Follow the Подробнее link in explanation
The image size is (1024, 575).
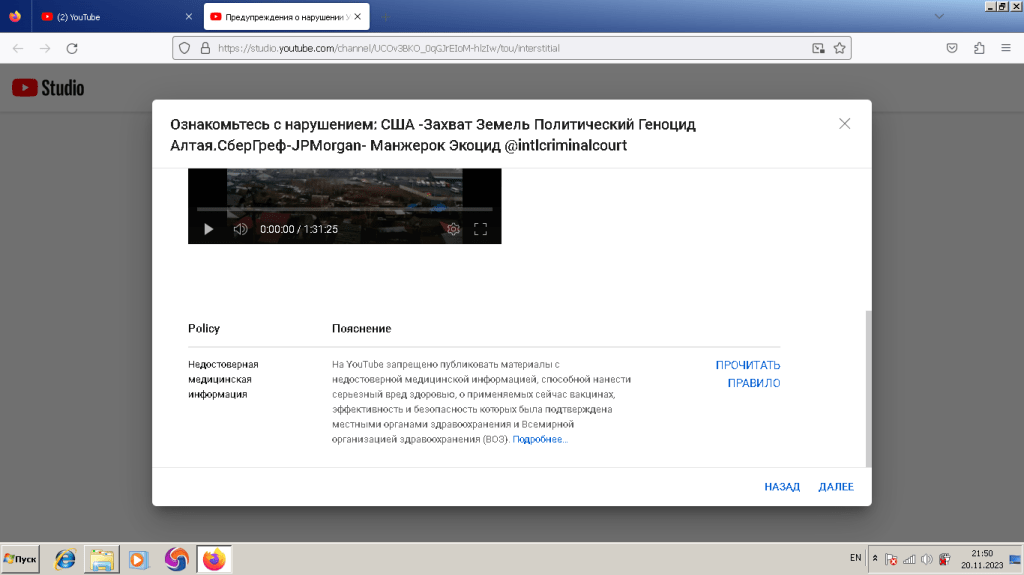pyautogui.click(x=540, y=440)
